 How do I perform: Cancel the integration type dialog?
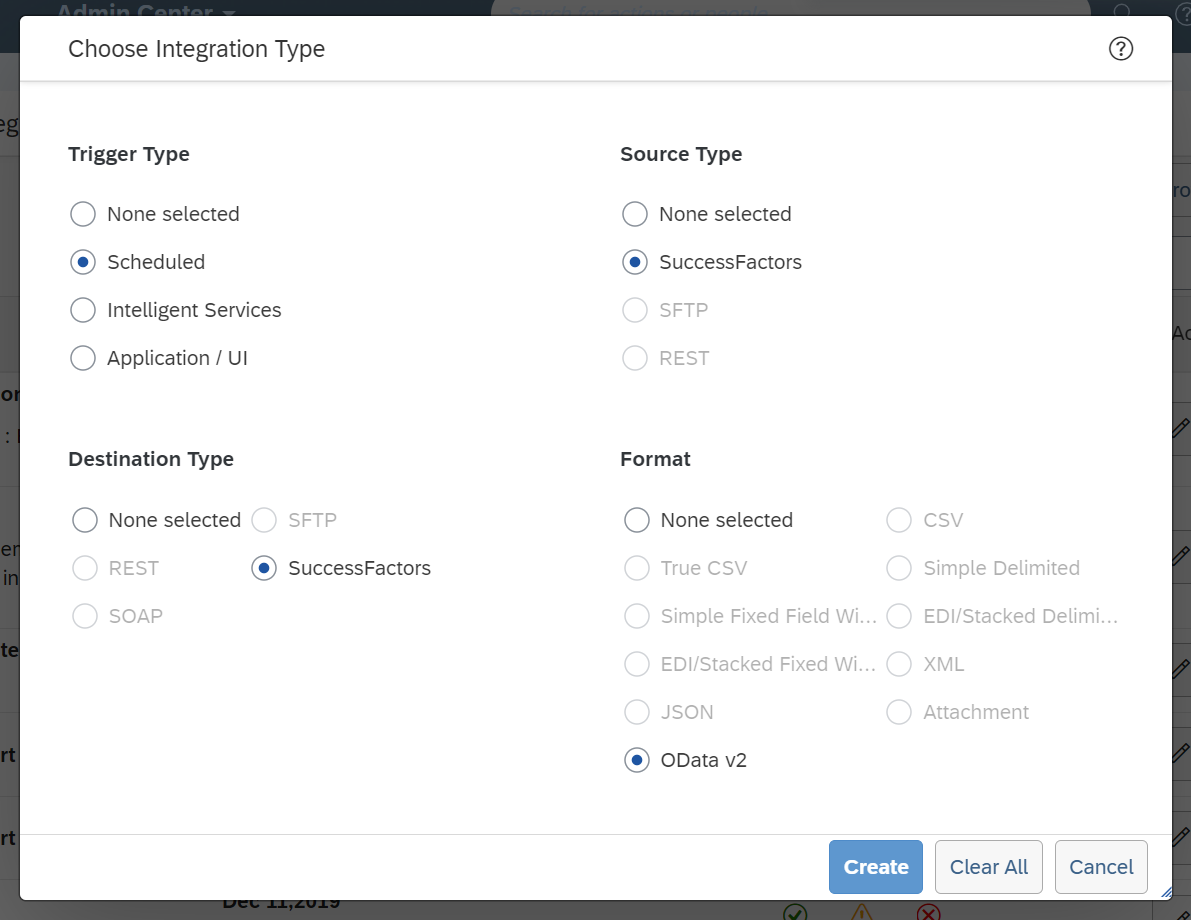pyautogui.click(x=1101, y=867)
